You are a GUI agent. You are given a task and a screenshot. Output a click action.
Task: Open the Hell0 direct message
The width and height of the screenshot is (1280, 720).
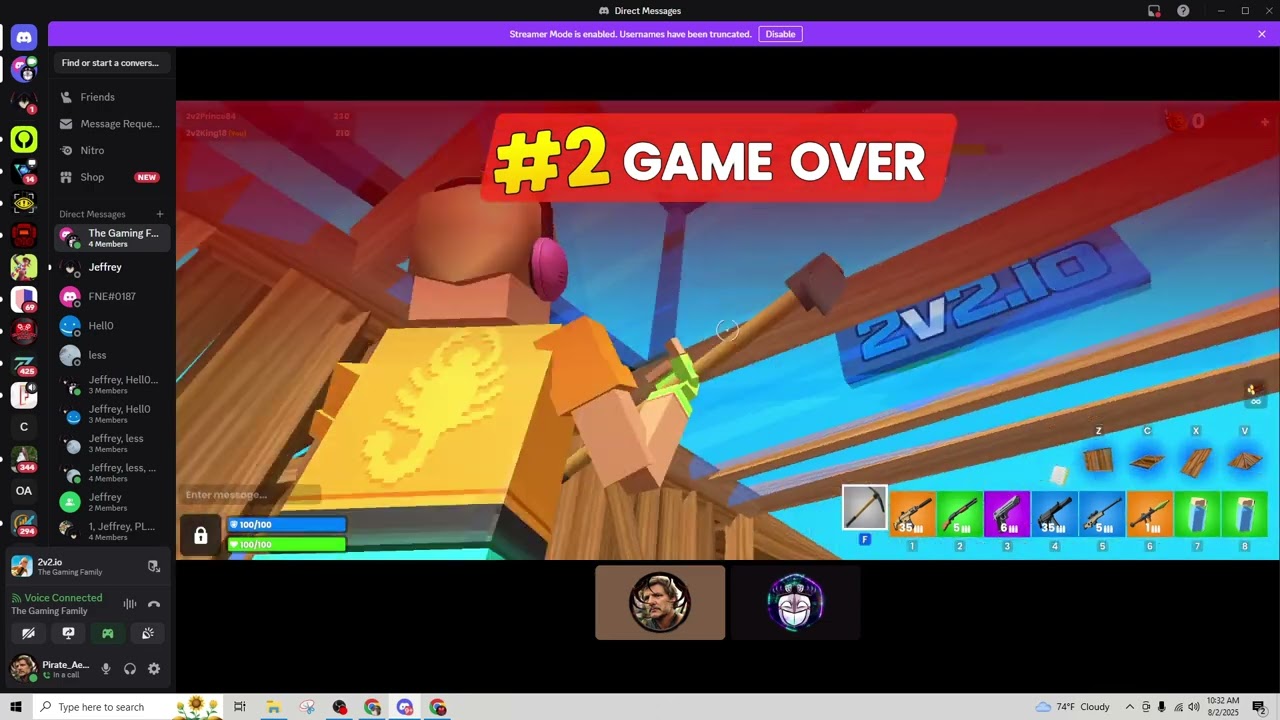click(112, 326)
